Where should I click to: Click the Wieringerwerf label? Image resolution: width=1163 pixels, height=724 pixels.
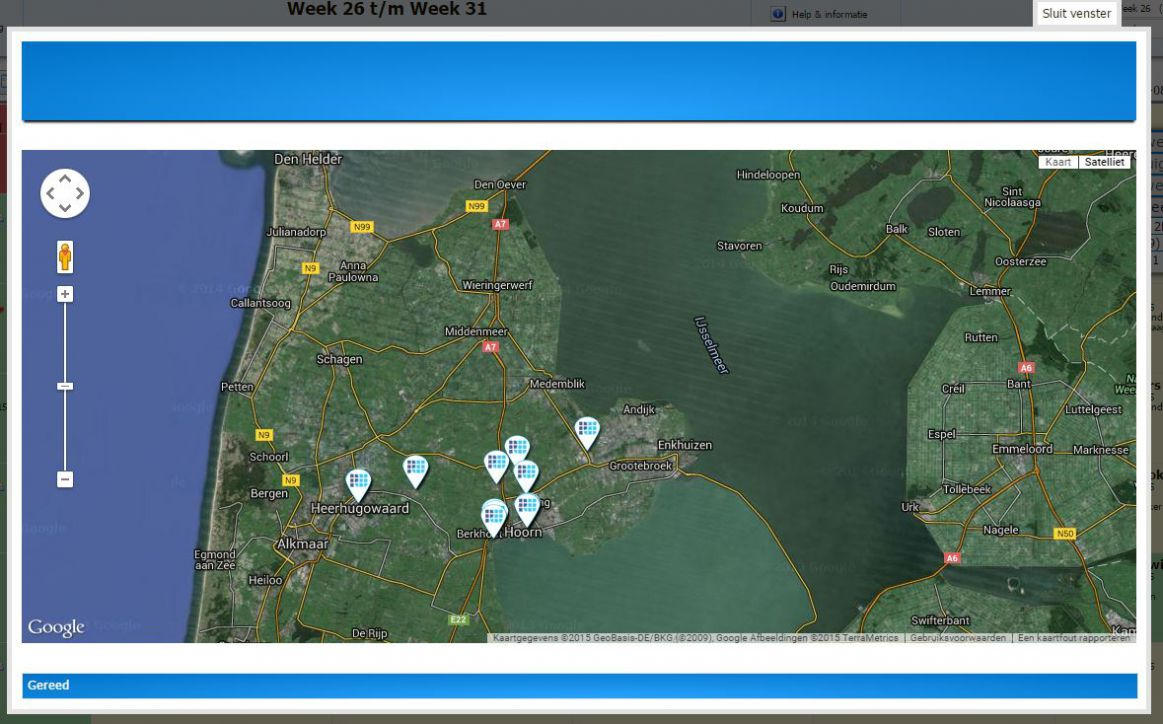(x=497, y=285)
